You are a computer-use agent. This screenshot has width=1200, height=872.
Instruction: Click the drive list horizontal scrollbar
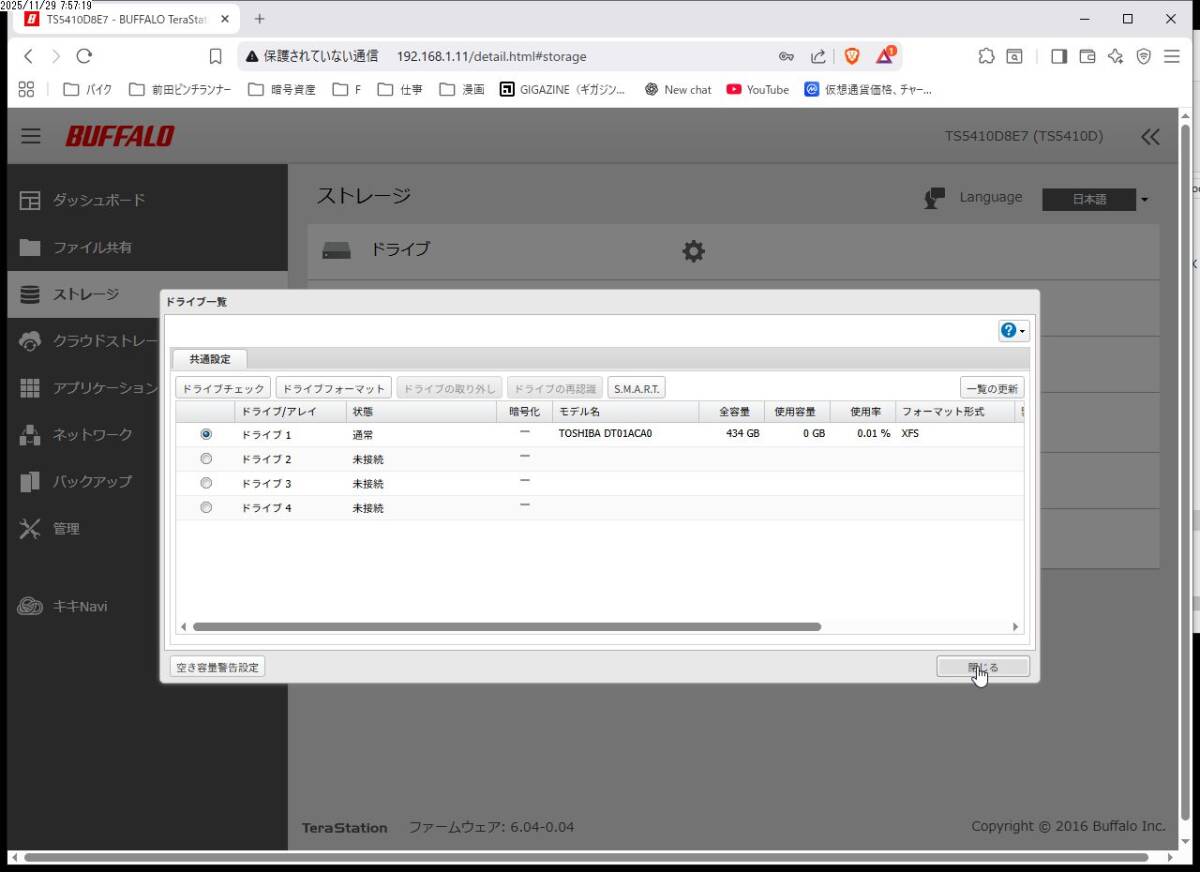[x=506, y=627]
